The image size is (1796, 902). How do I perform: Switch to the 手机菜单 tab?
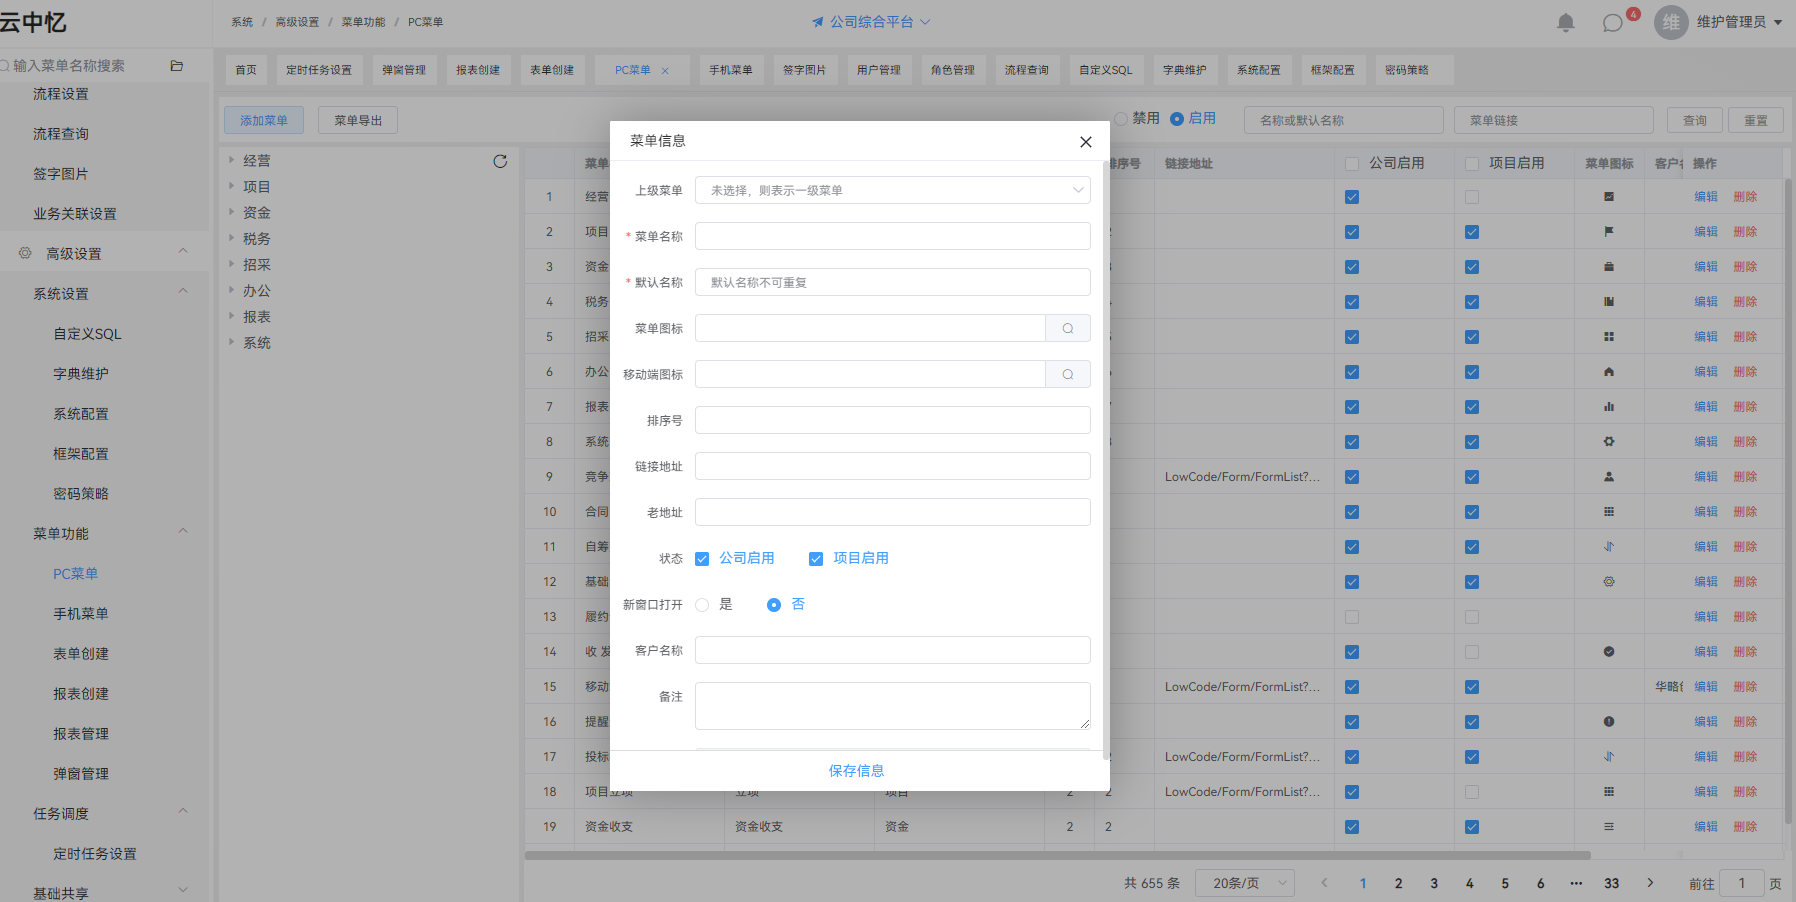click(731, 70)
